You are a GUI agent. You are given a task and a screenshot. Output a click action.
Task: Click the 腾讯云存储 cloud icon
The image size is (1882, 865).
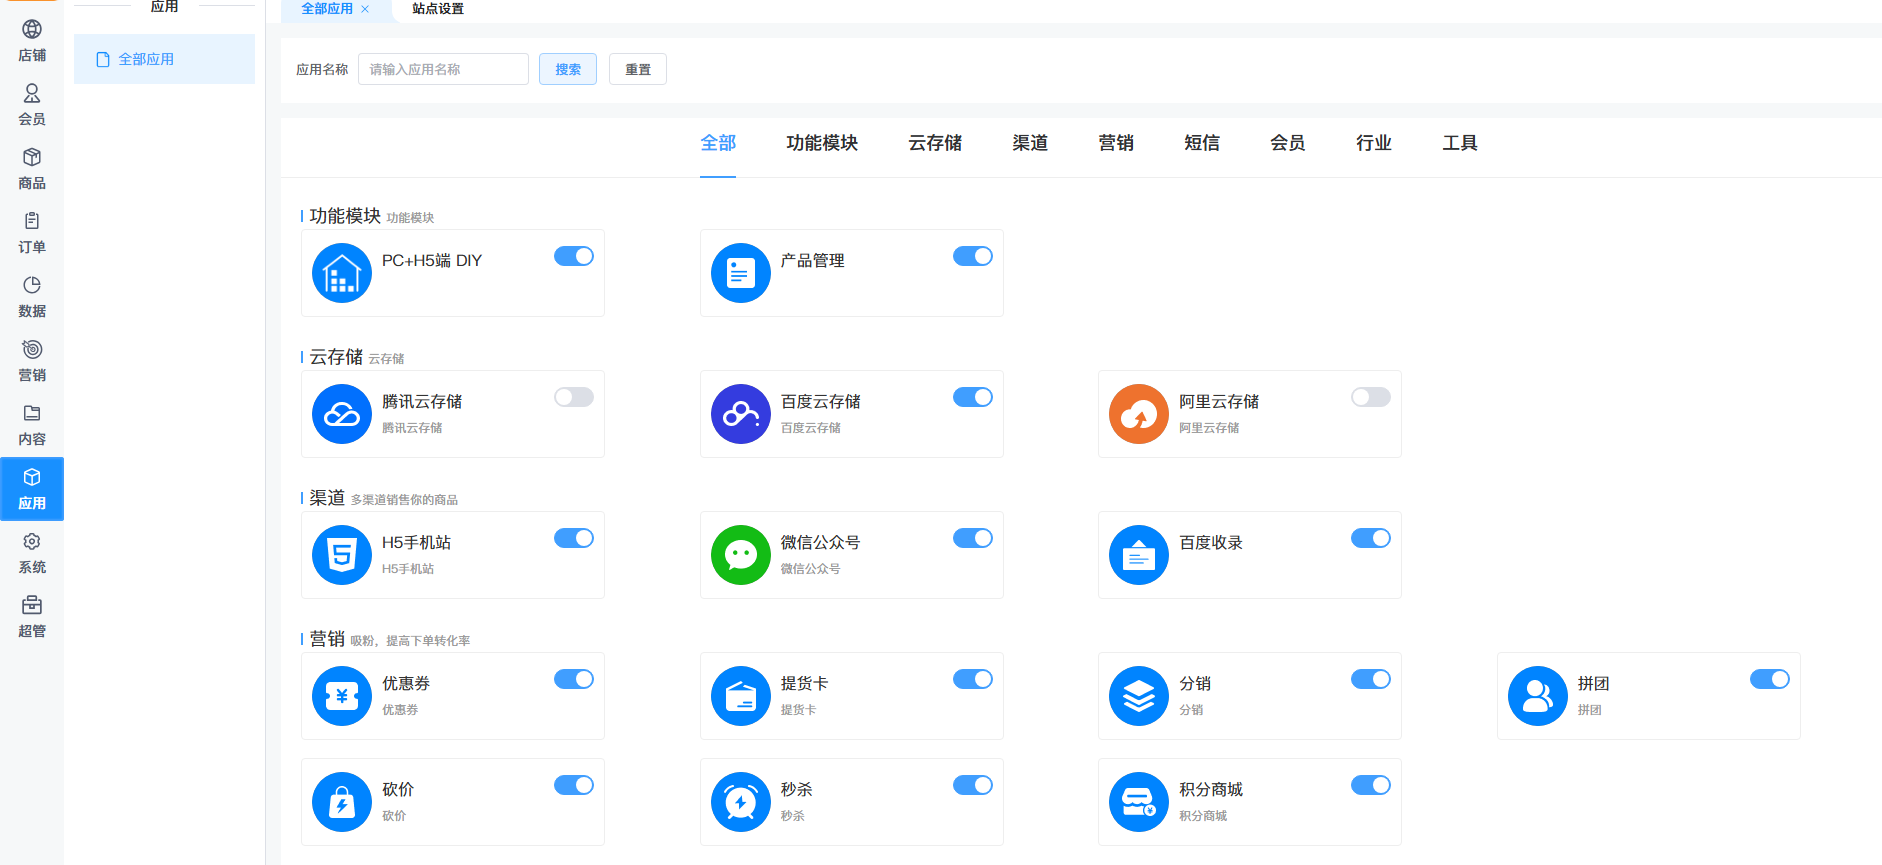click(x=342, y=414)
